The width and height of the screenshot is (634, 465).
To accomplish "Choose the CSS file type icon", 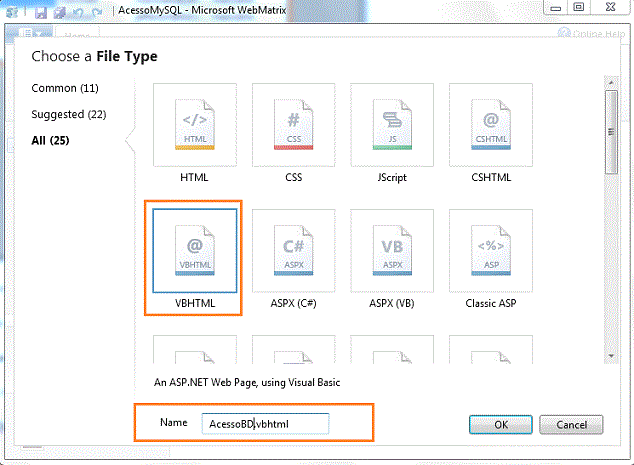I will [x=294, y=125].
